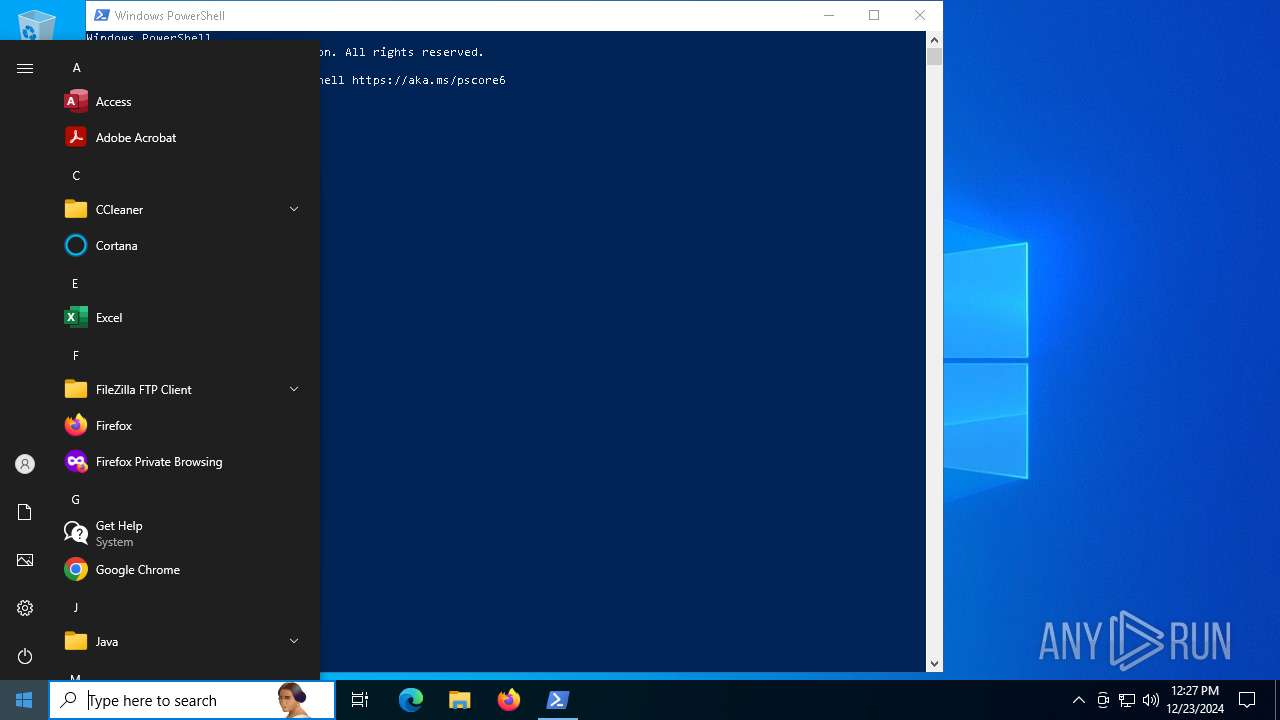This screenshot has height=720, width=1280.
Task: Click the letter F section header
Action: point(75,356)
